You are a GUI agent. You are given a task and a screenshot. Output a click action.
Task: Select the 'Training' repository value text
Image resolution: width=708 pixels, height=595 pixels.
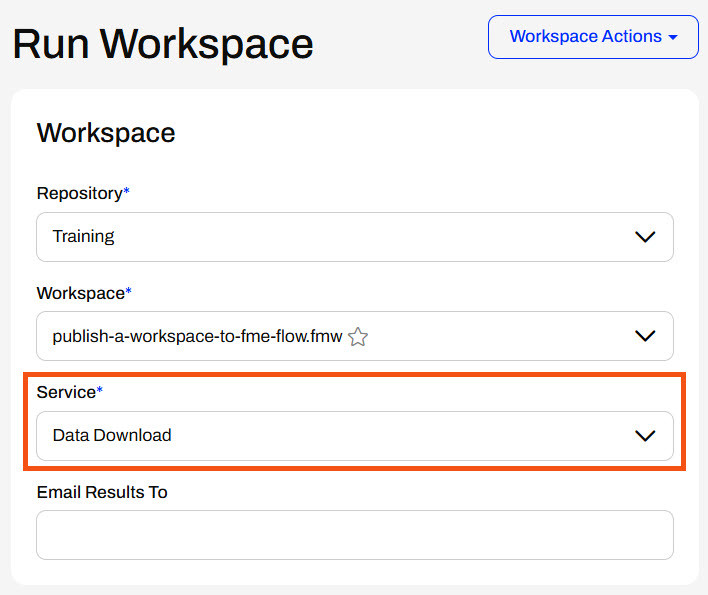click(84, 237)
